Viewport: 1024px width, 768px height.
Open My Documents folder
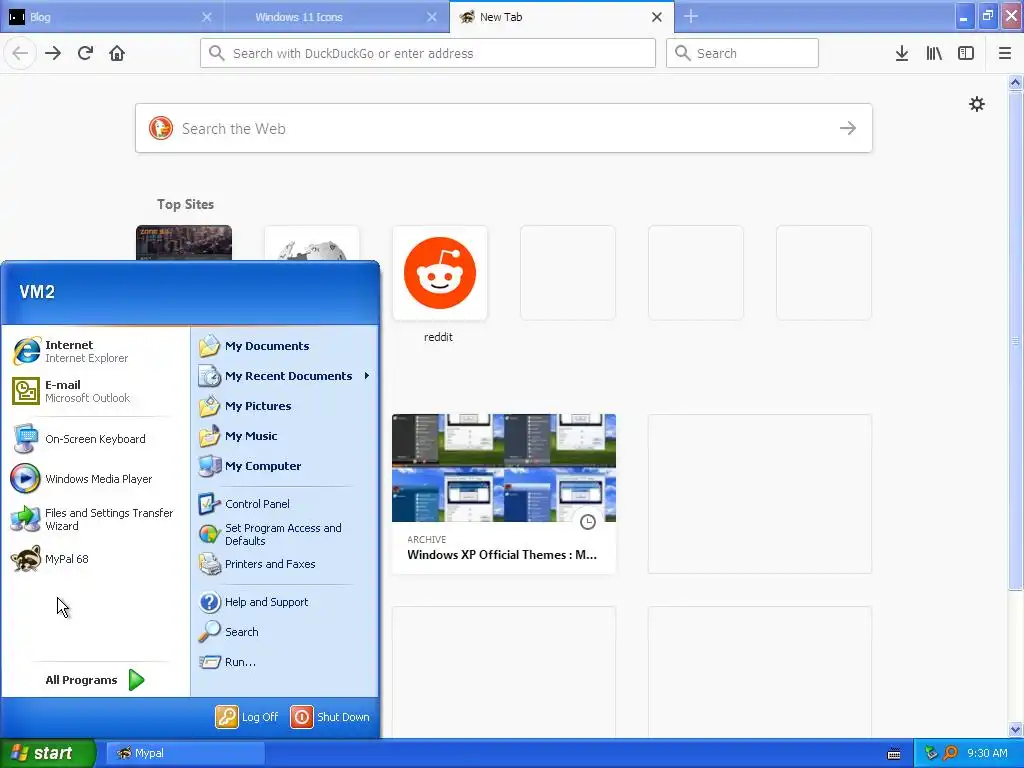[x=254, y=346]
